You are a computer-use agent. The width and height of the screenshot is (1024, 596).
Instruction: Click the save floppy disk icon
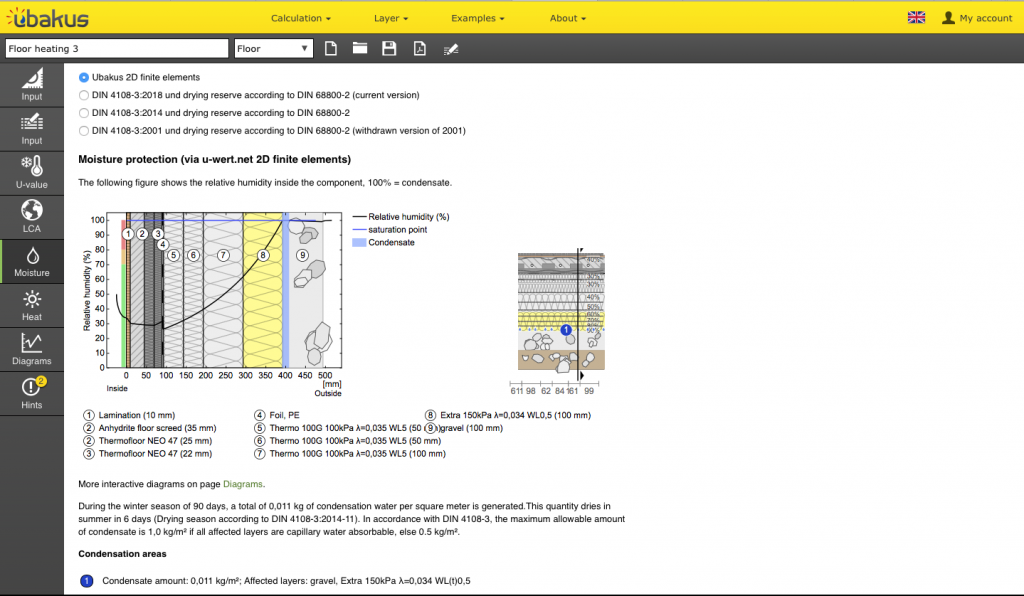[389, 48]
